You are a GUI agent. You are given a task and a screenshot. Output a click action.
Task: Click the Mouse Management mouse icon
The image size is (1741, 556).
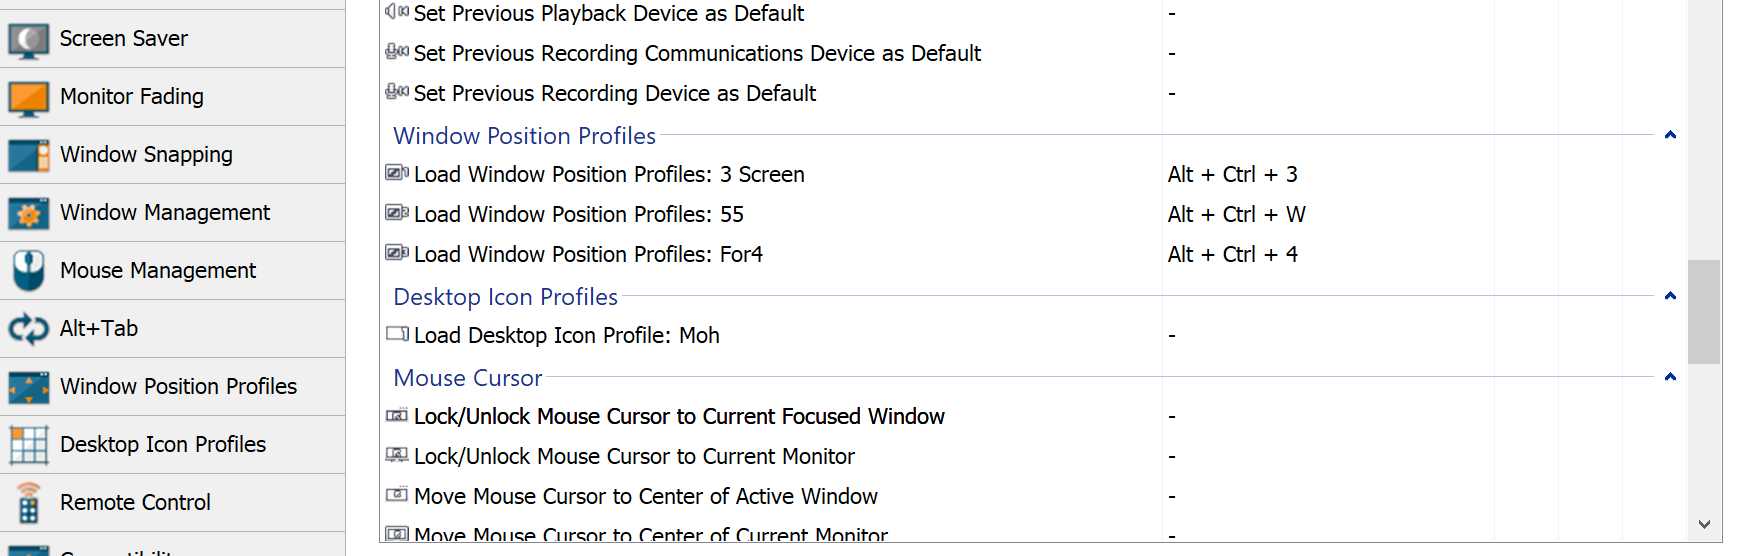coord(28,271)
